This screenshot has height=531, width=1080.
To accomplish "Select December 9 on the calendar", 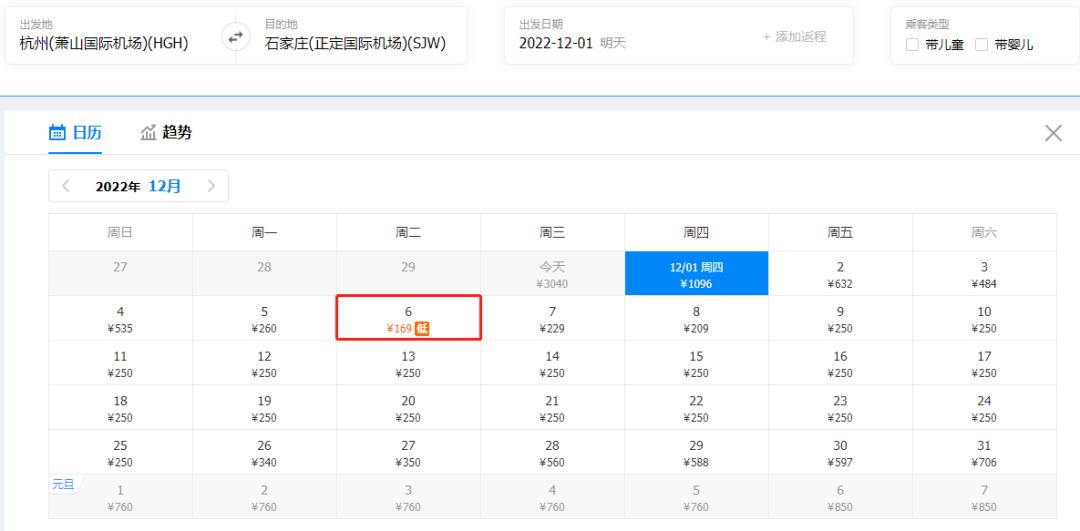I will tap(840, 317).
